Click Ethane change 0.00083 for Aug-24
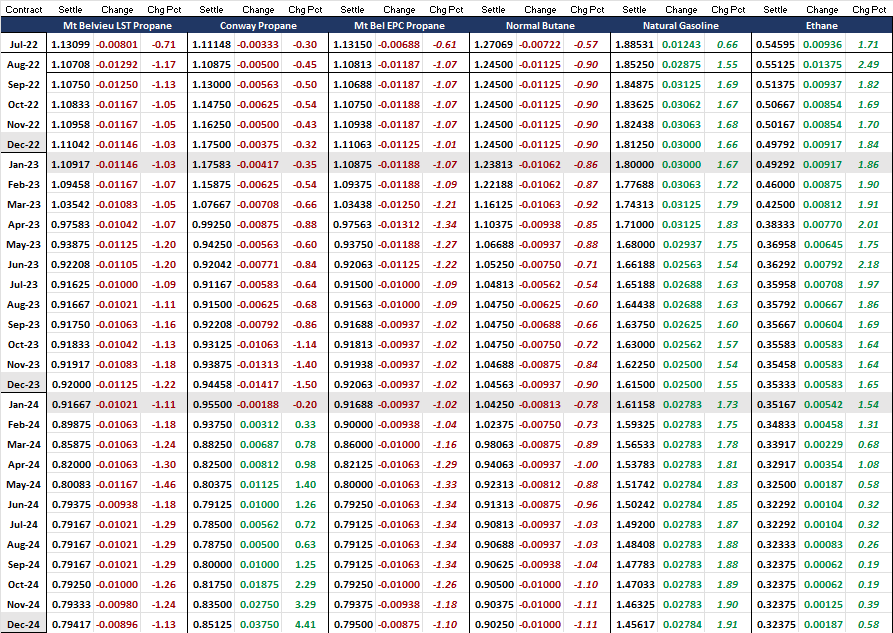The height and width of the screenshot is (633, 893). (822, 545)
